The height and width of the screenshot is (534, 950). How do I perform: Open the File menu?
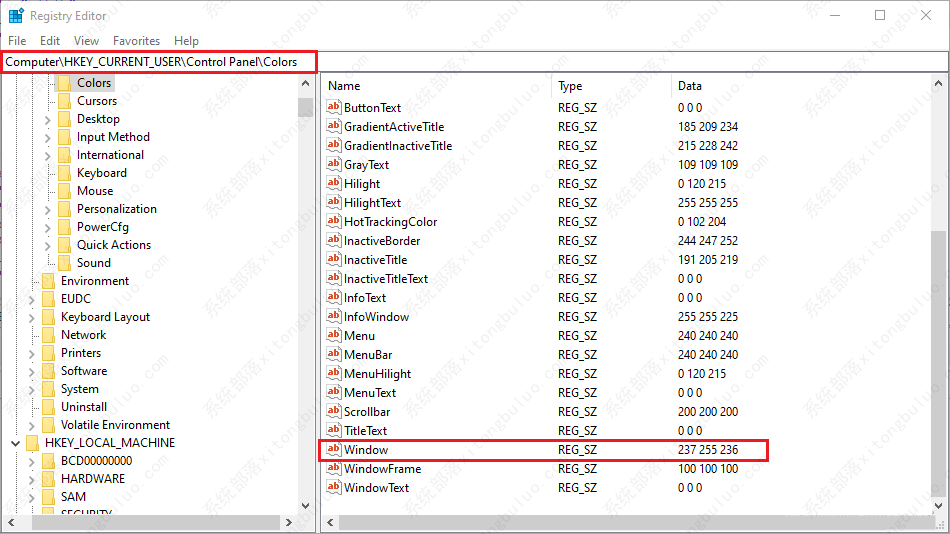[17, 41]
